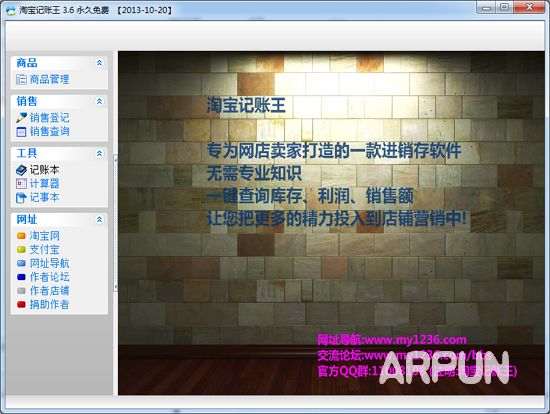Collapse the 销售 panel section
The width and height of the screenshot is (550, 414).
pyautogui.click(x=99, y=101)
